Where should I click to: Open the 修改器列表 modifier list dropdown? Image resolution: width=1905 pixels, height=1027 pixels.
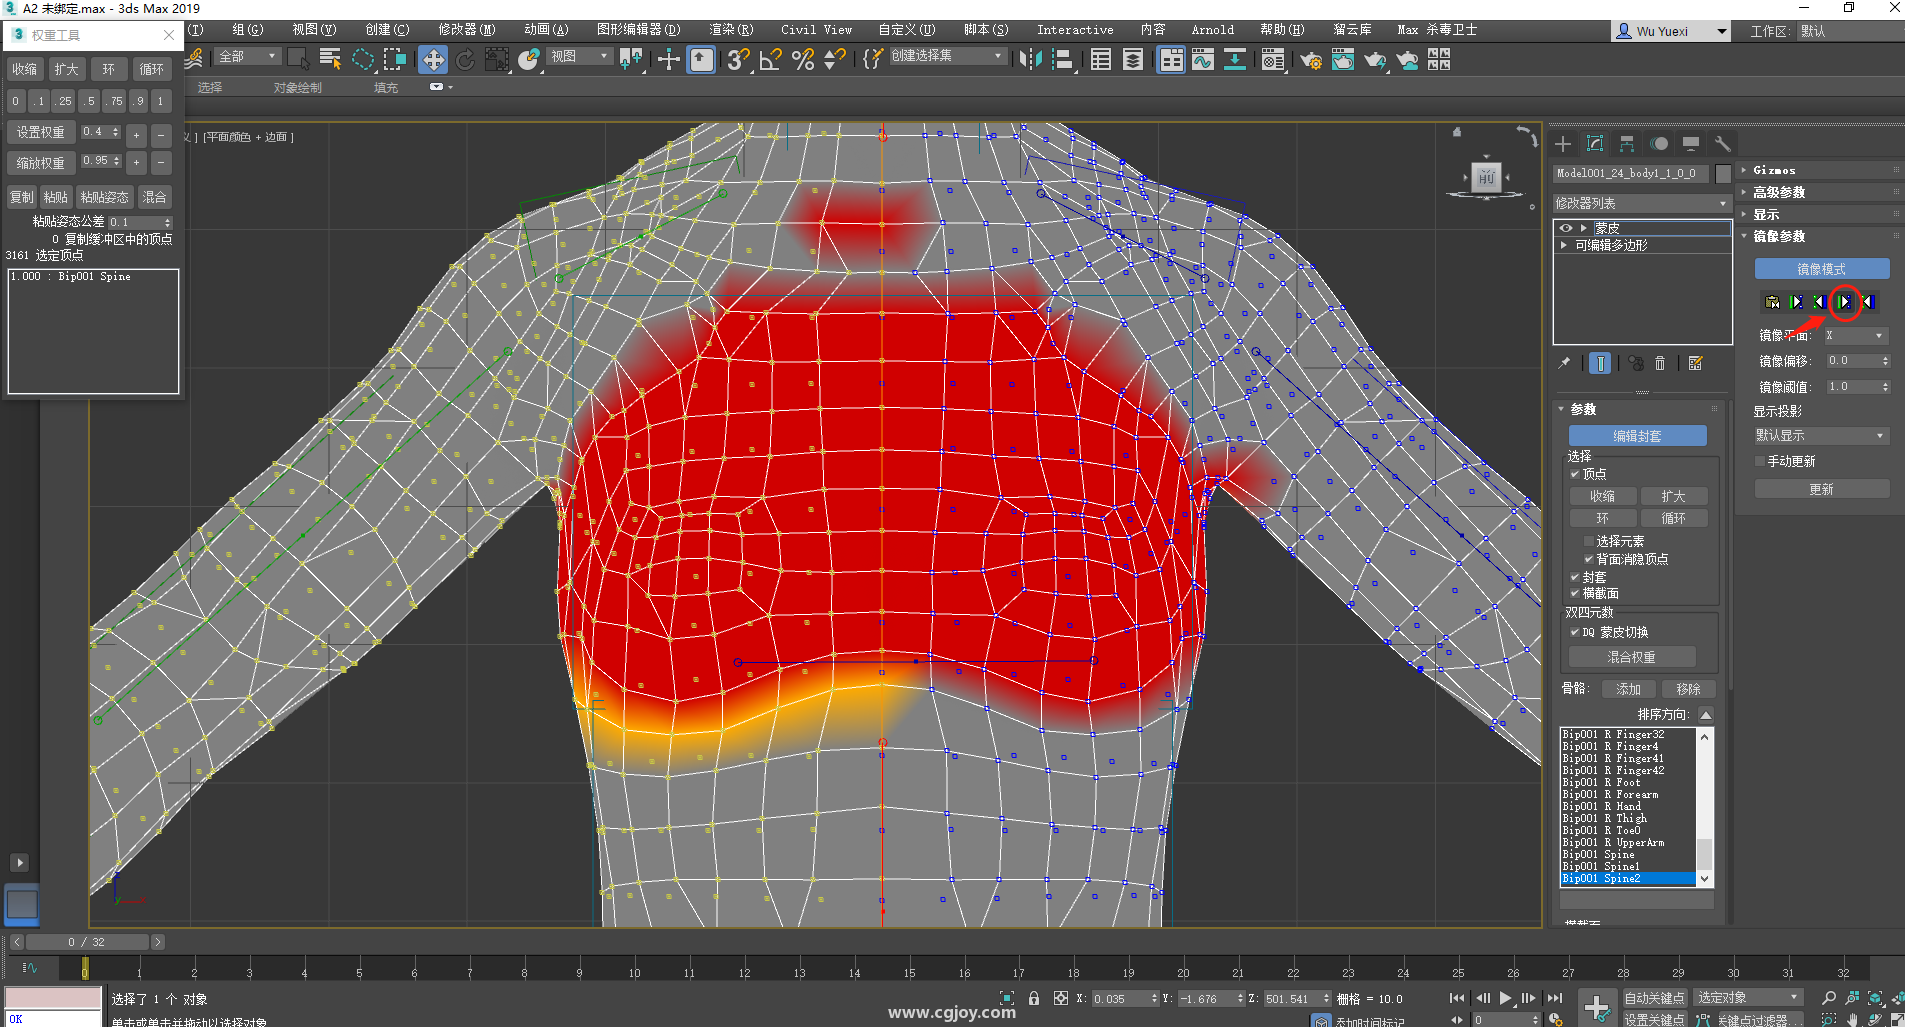tap(1642, 203)
